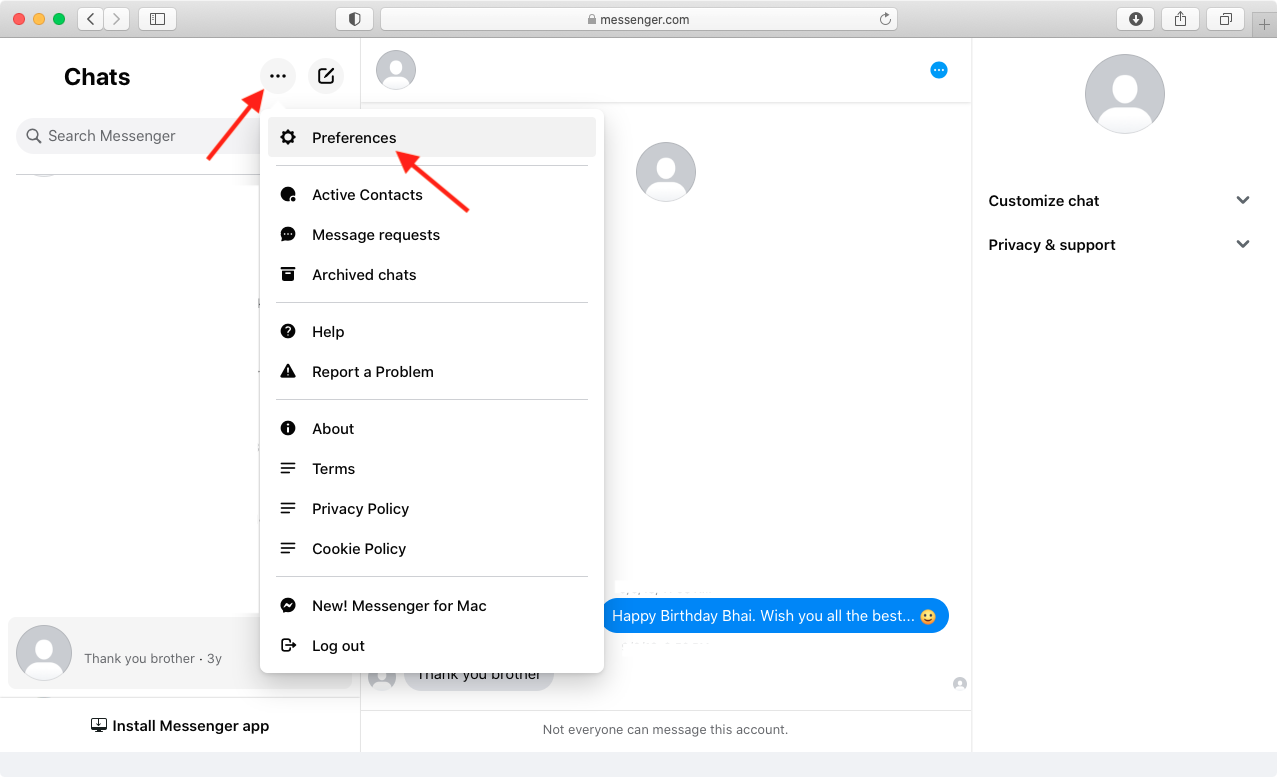
Task: Choose Active Contacts from the menu
Action: [x=432, y=194]
